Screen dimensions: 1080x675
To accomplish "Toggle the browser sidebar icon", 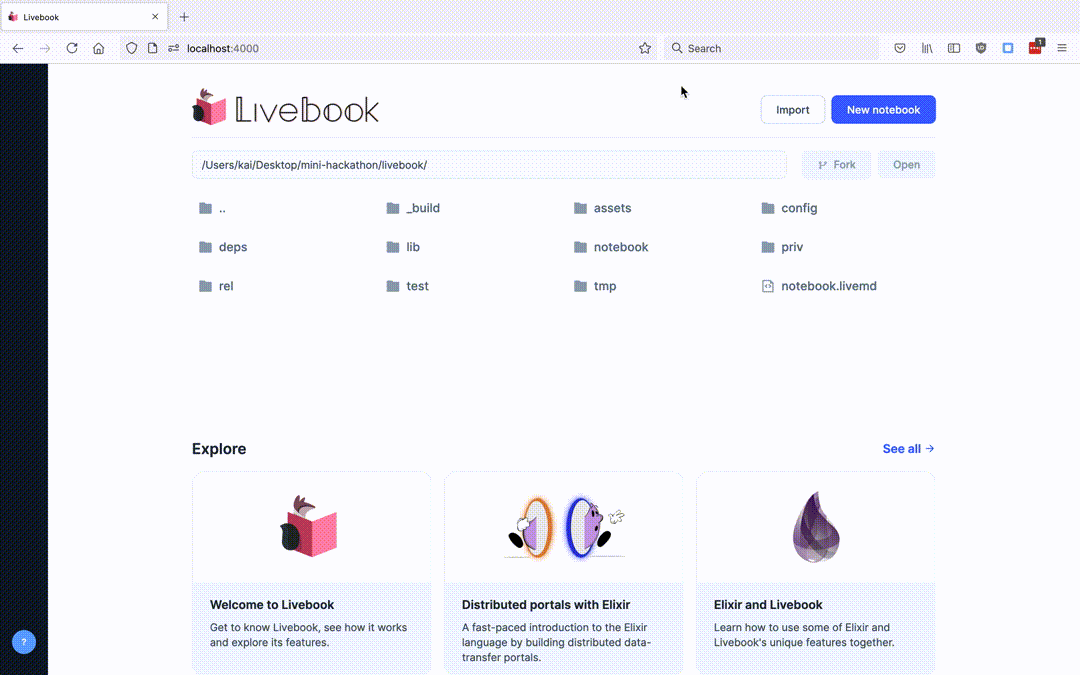I will [x=954, y=48].
